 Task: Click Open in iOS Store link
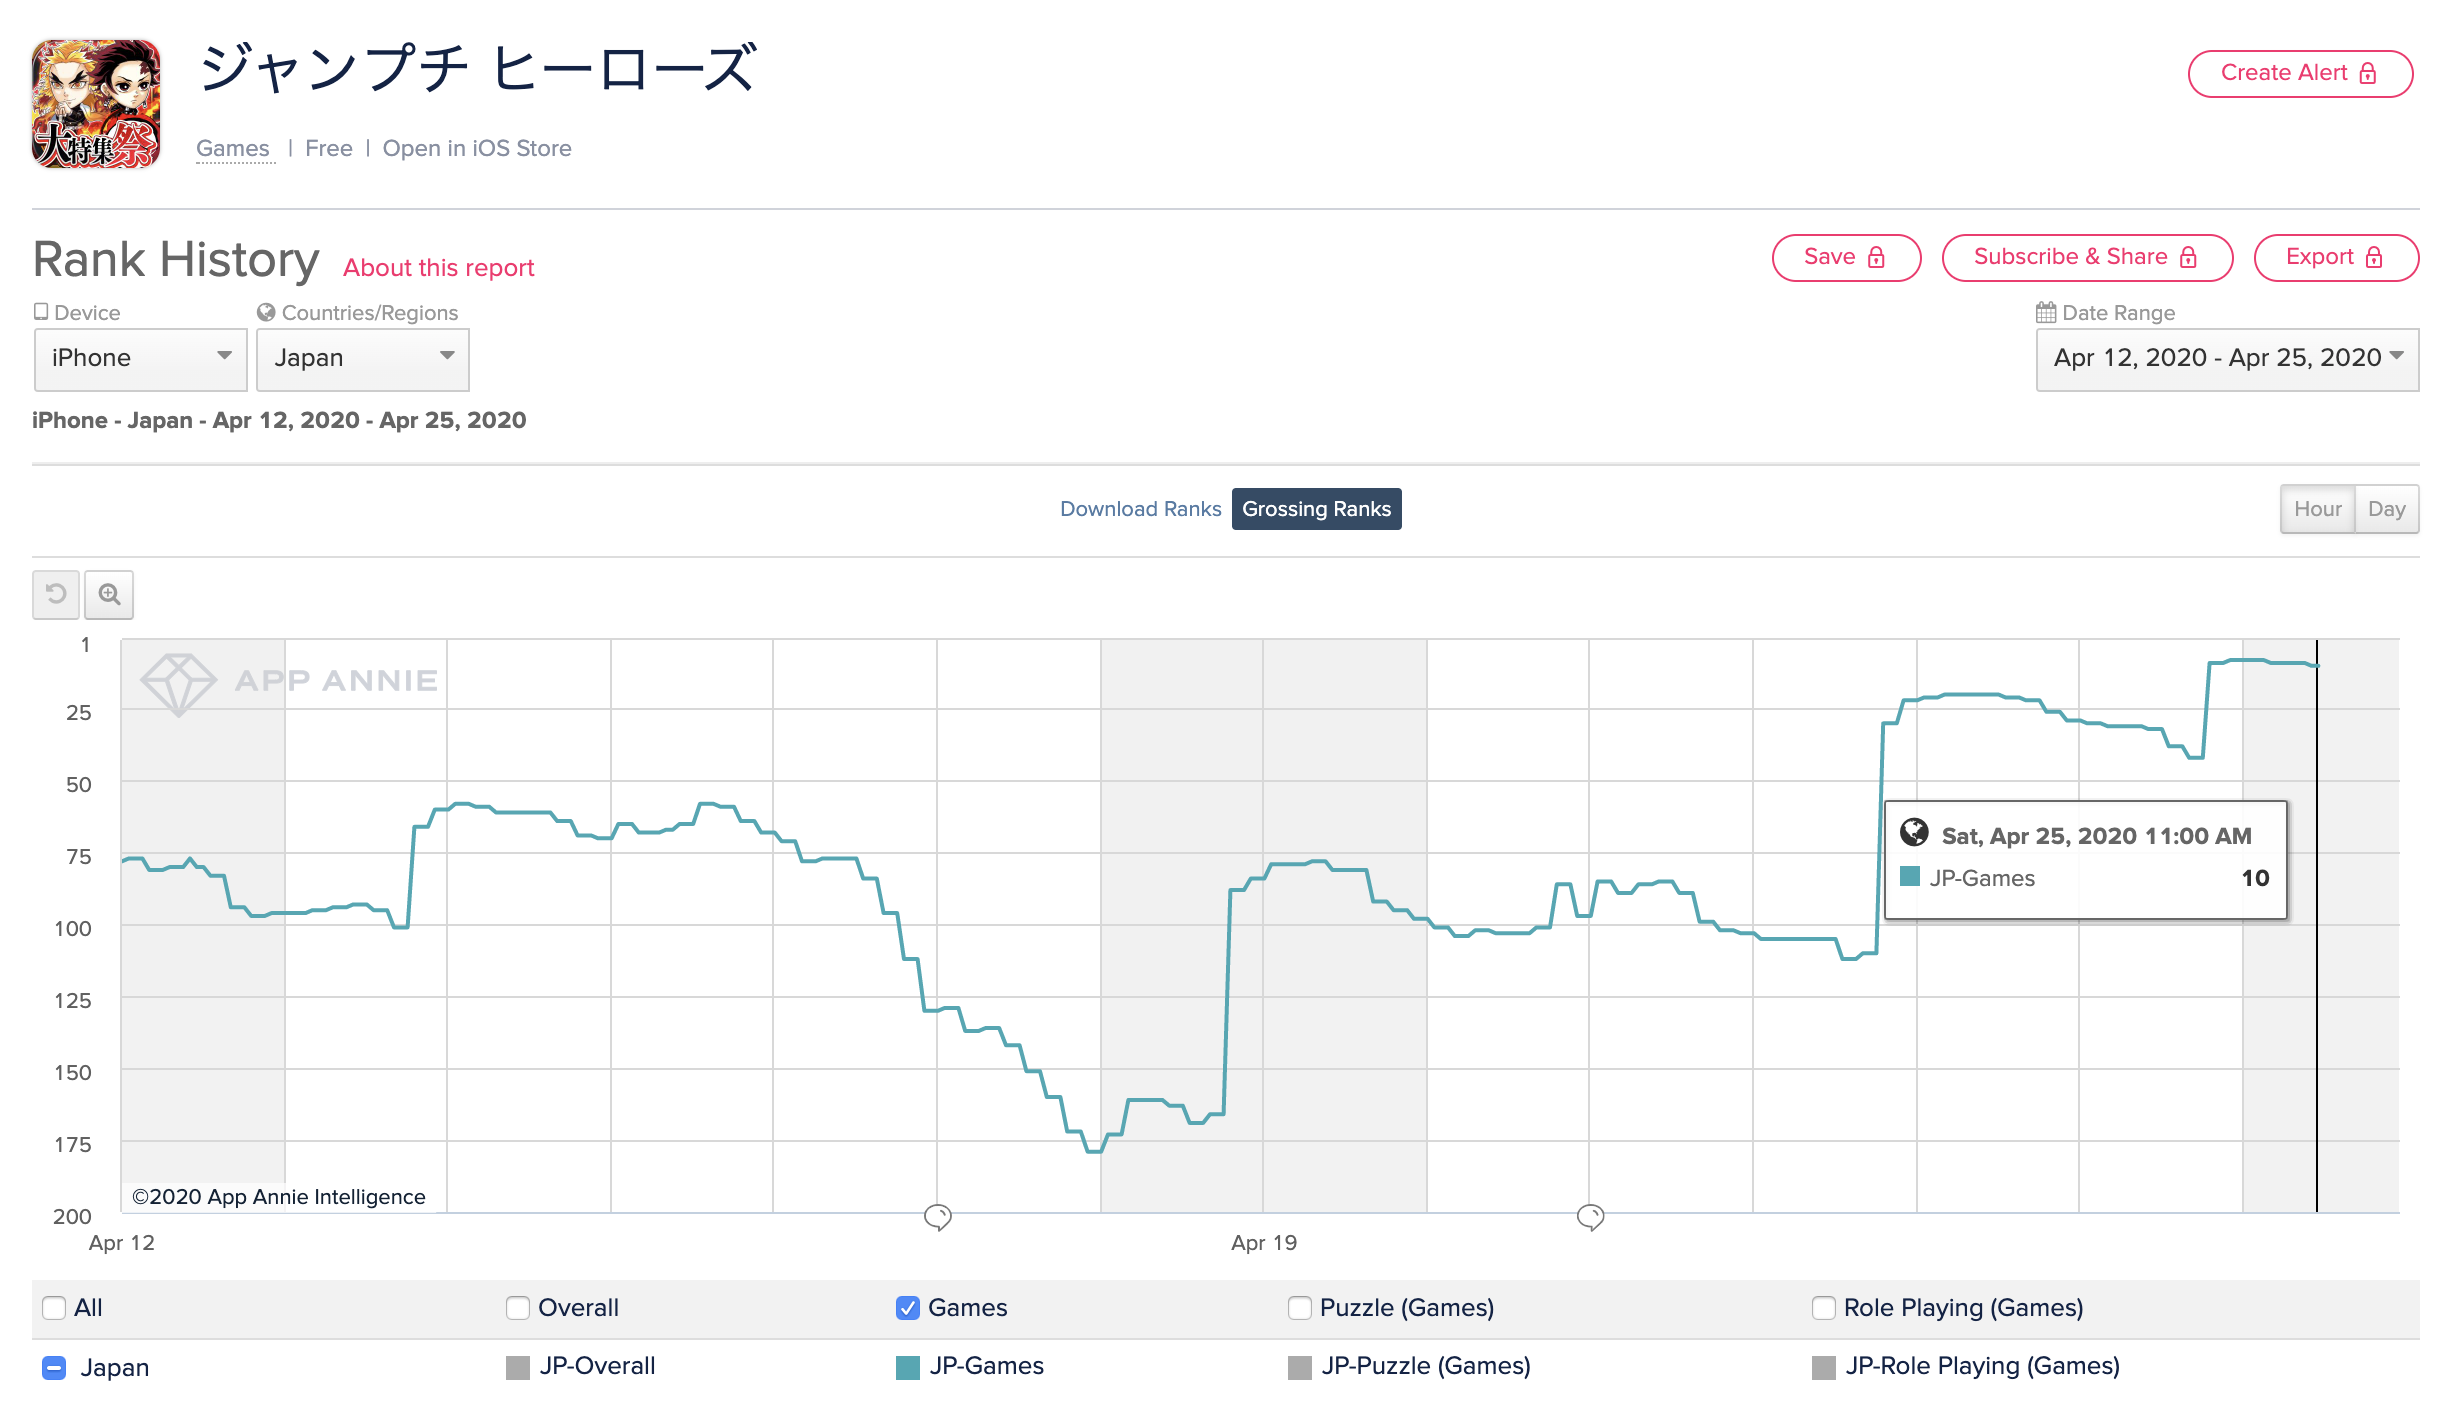tap(477, 149)
